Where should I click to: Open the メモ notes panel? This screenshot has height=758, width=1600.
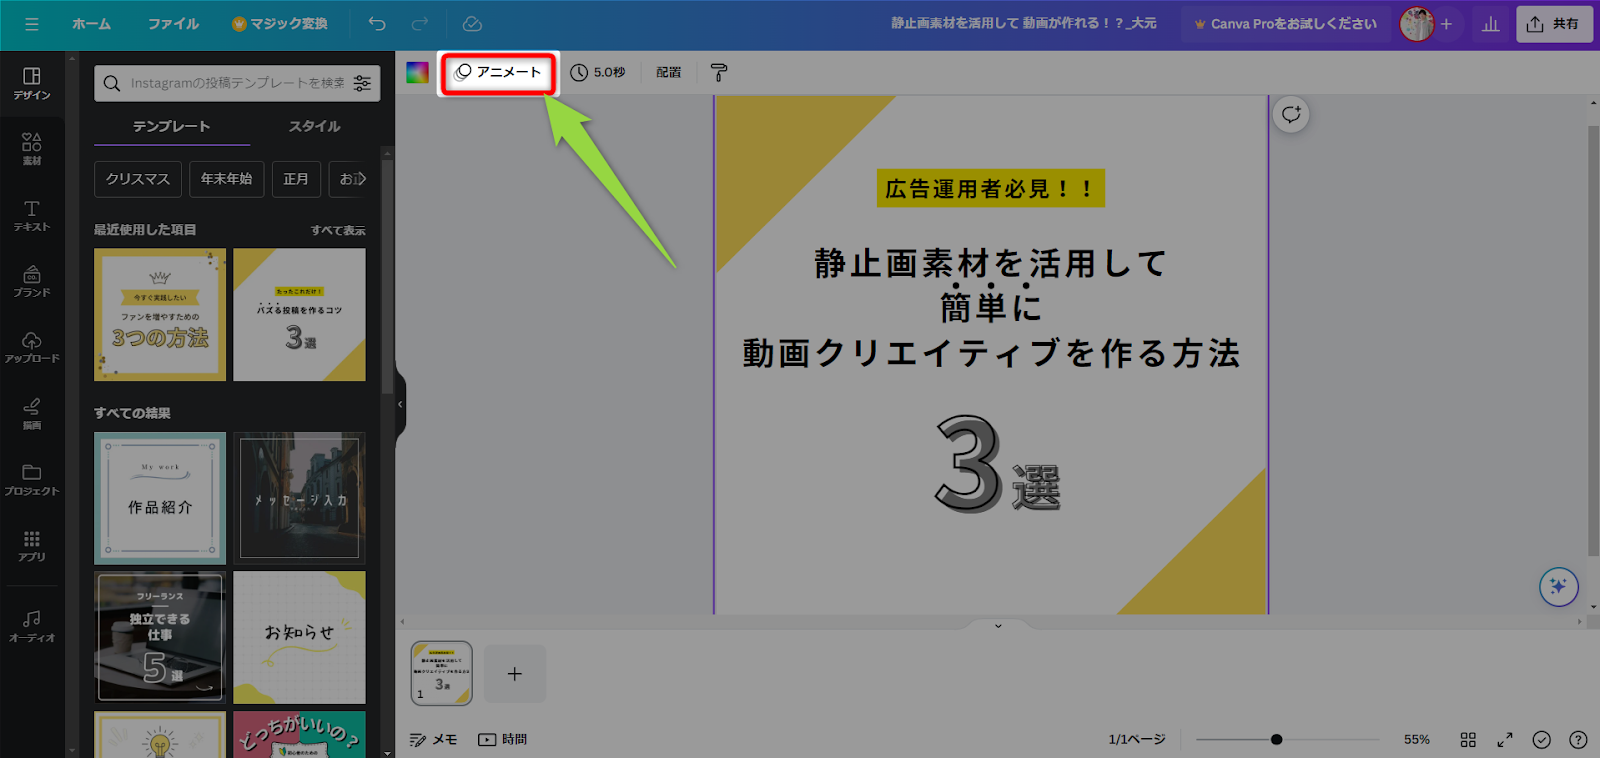coord(433,740)
